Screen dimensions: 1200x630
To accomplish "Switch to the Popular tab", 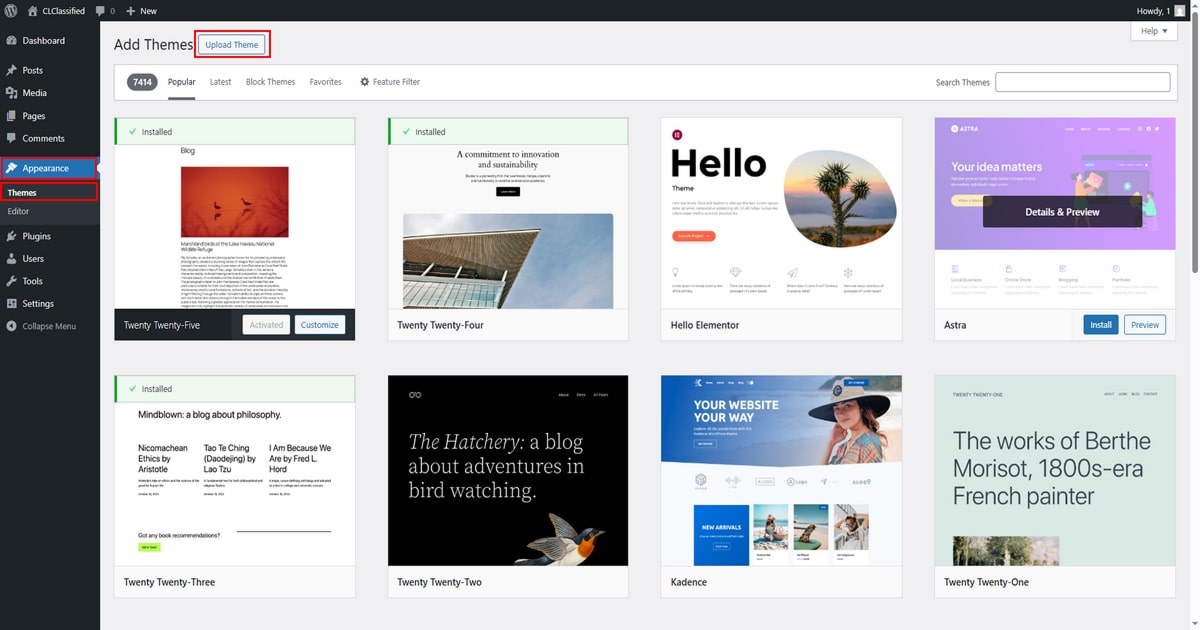I will pyautogui.click(x=181, y=82).
